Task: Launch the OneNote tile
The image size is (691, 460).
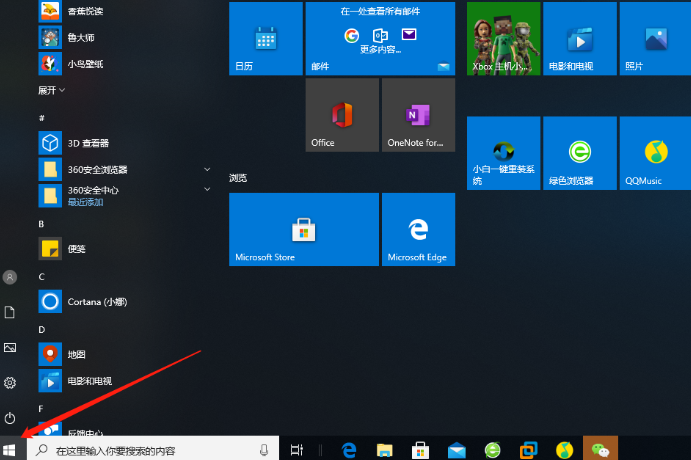Action: click(x=418, y=115)
